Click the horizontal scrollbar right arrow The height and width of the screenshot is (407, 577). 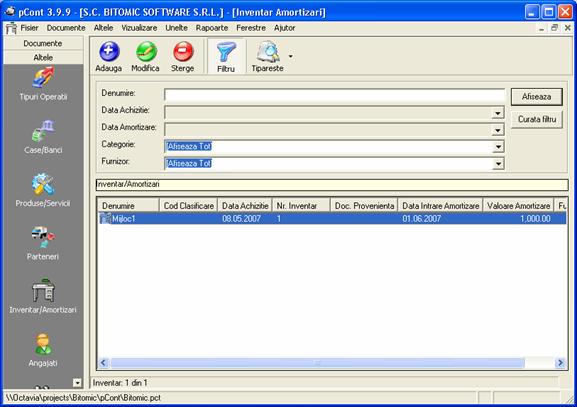pos(560,363)
